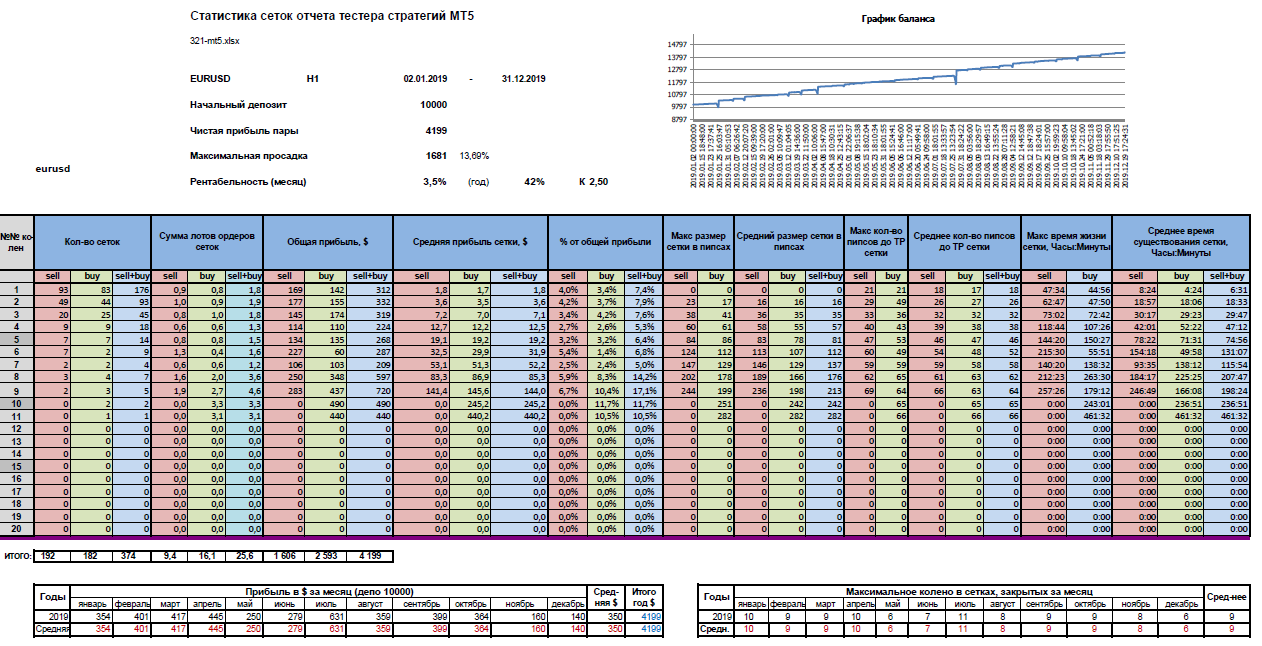Click the "Средний размер сетки в пипсах" header

pyautogui.click(x=789, y=241)
